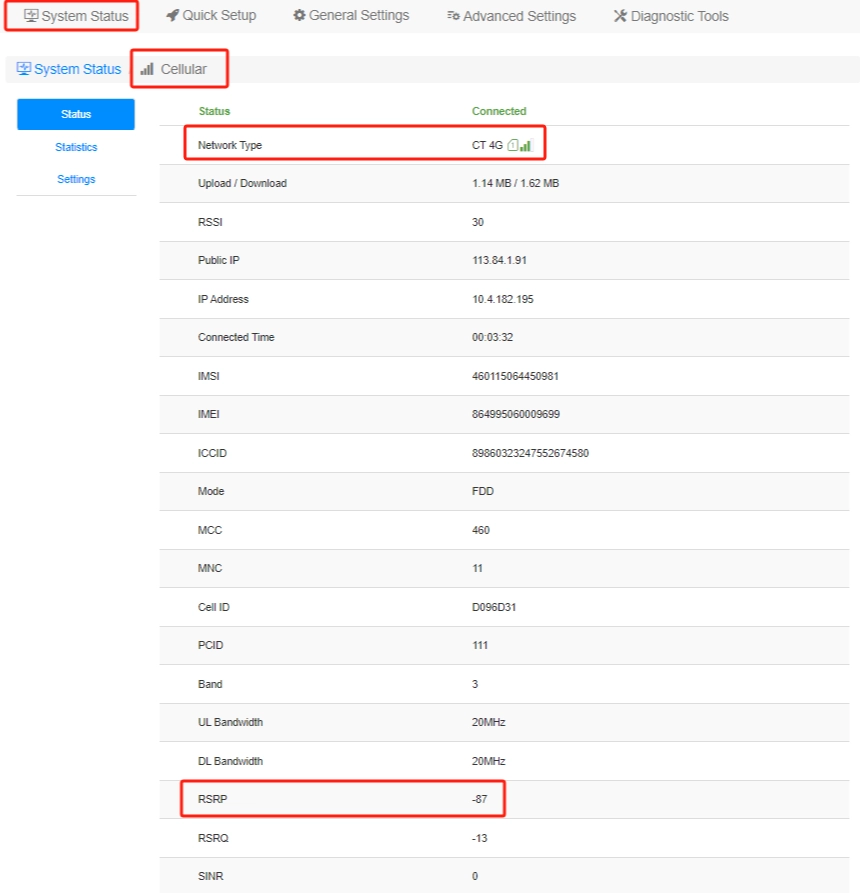860x893 pixels.
Task: Click the green Connected status text
Action: [499, 111]
